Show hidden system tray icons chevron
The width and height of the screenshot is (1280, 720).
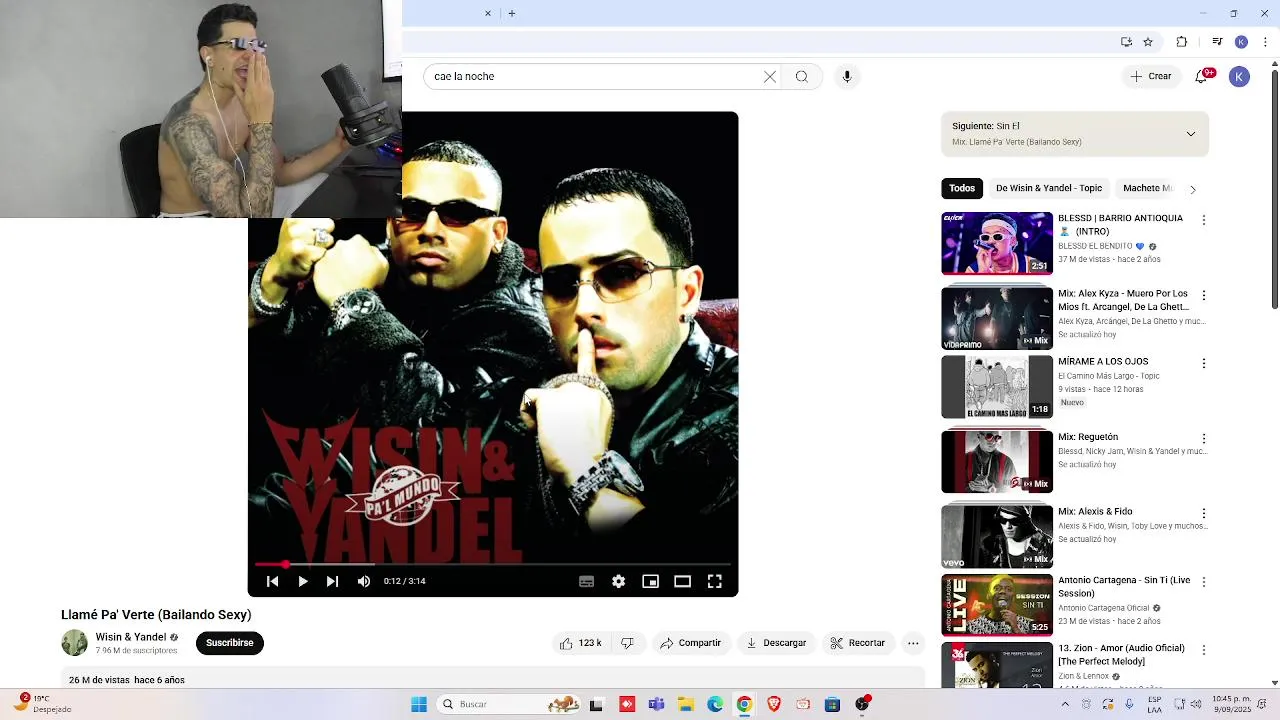pos(1065,704)
